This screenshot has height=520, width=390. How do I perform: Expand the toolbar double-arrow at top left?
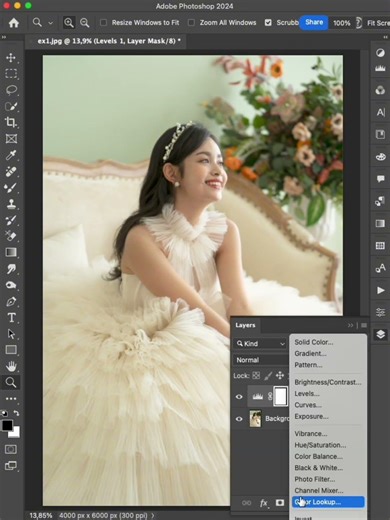[x=4, y=37]
